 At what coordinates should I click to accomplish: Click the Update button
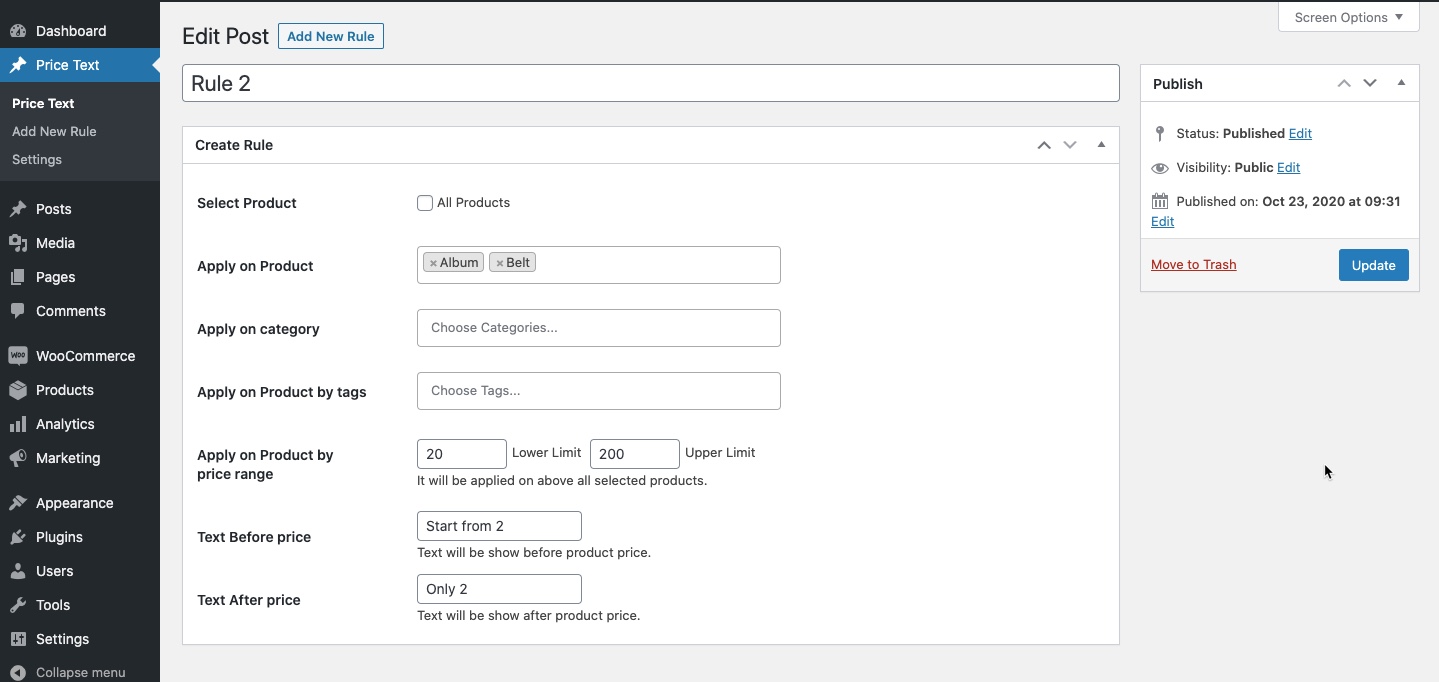(x=1373, y=265)
